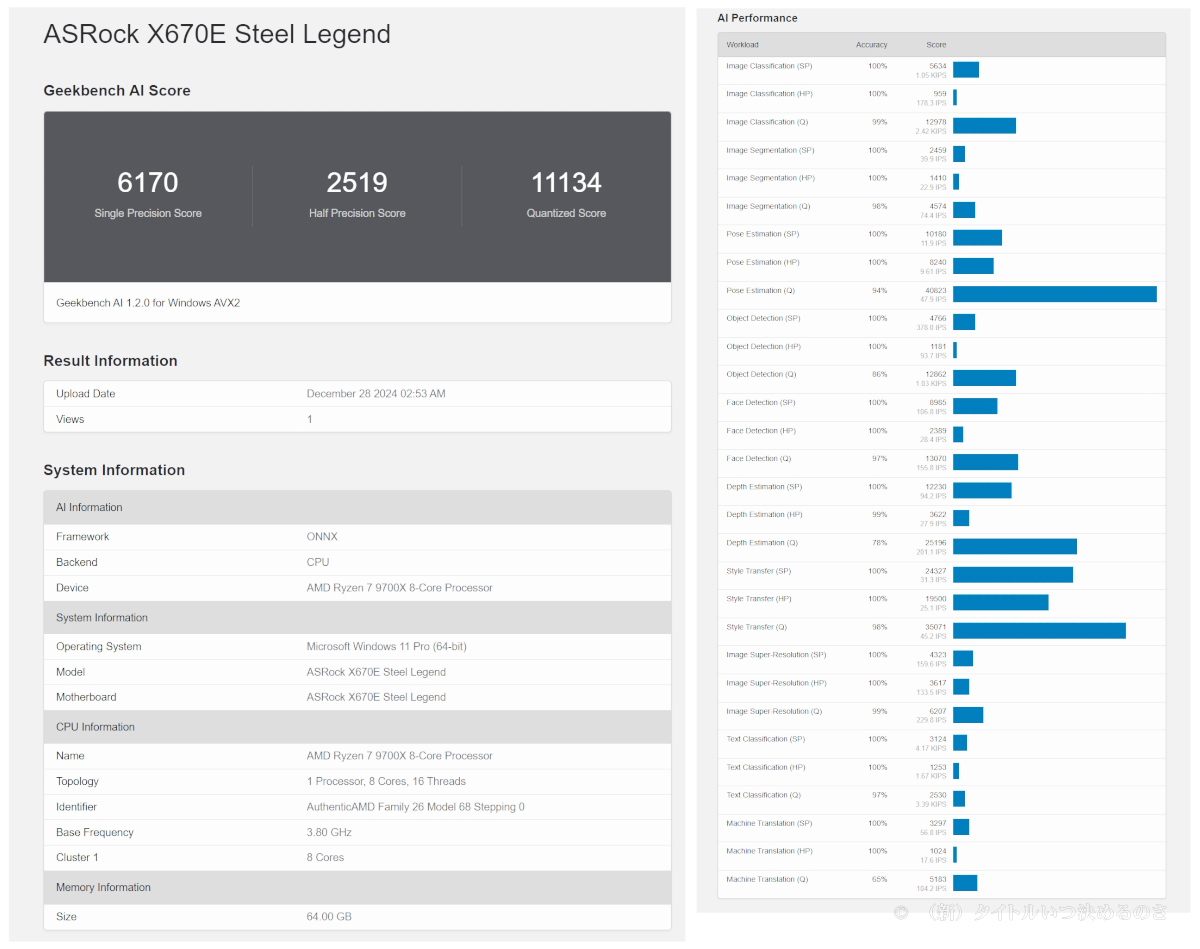
Task: Click the Object Detection (SP) workload label
Action: tap(763, 318)
